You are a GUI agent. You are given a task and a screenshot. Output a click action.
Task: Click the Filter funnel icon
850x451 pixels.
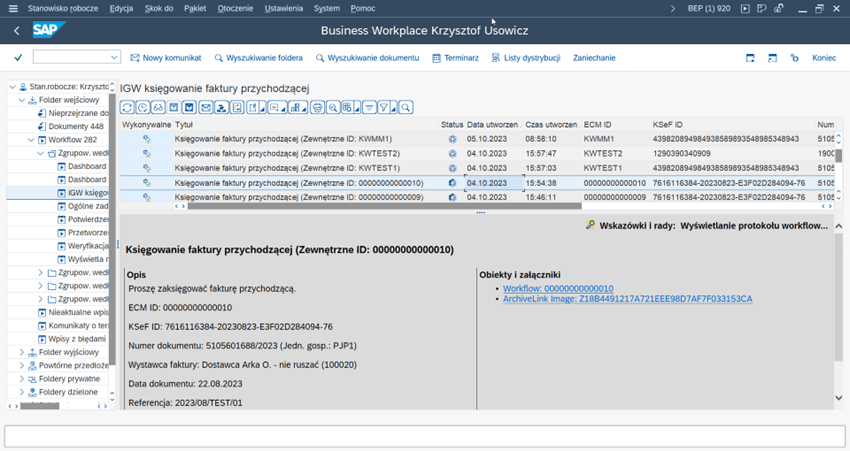point(384,107)
